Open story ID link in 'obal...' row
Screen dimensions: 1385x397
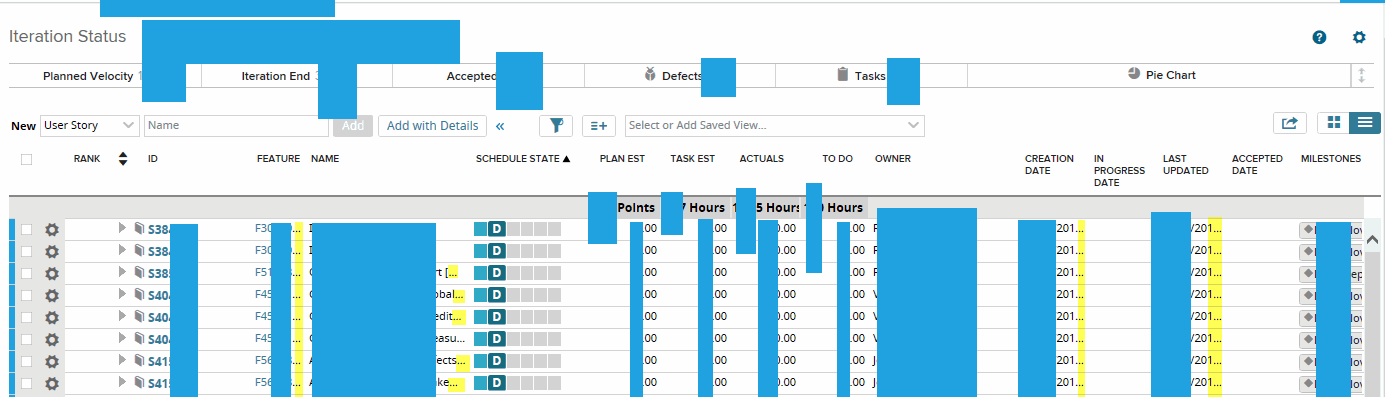pyautogui.click(x=159, y=295)
